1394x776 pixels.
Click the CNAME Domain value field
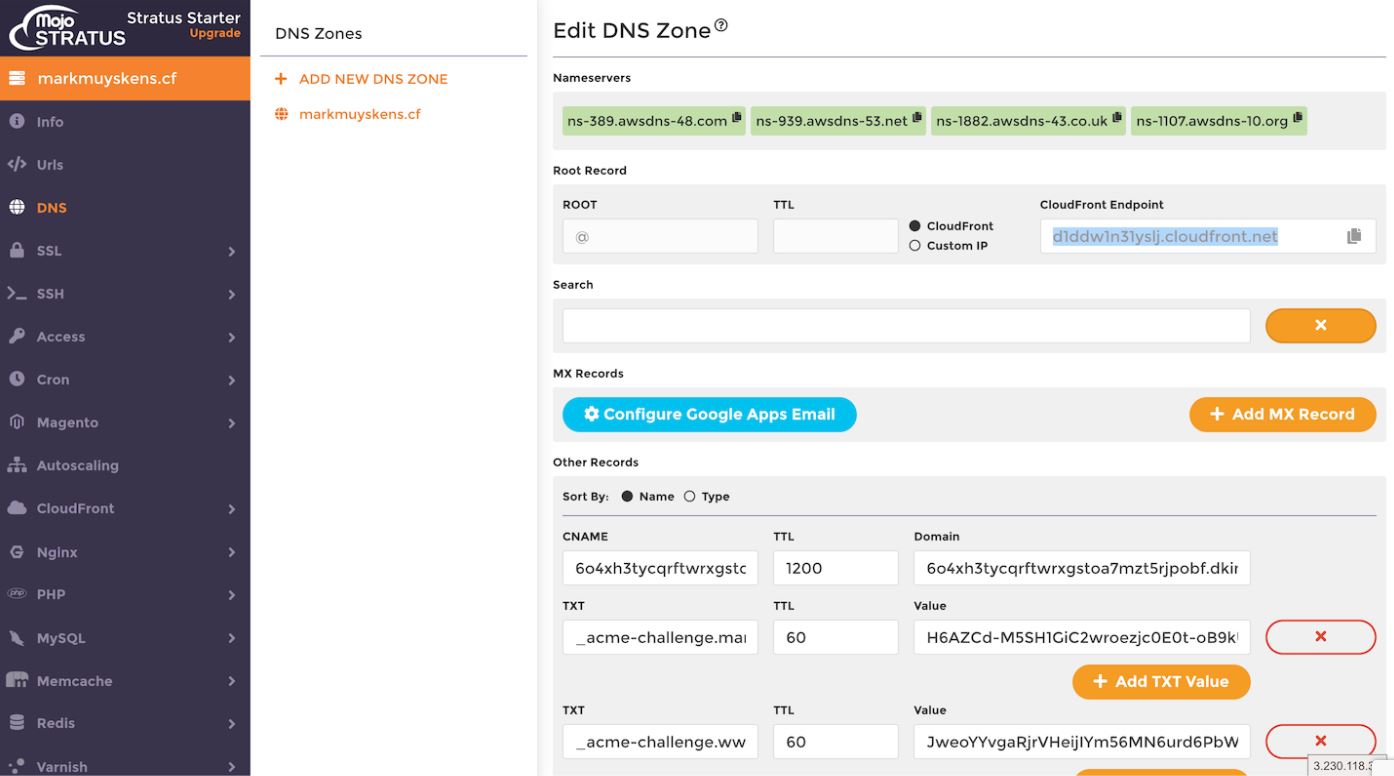[x=1082, y=568]
